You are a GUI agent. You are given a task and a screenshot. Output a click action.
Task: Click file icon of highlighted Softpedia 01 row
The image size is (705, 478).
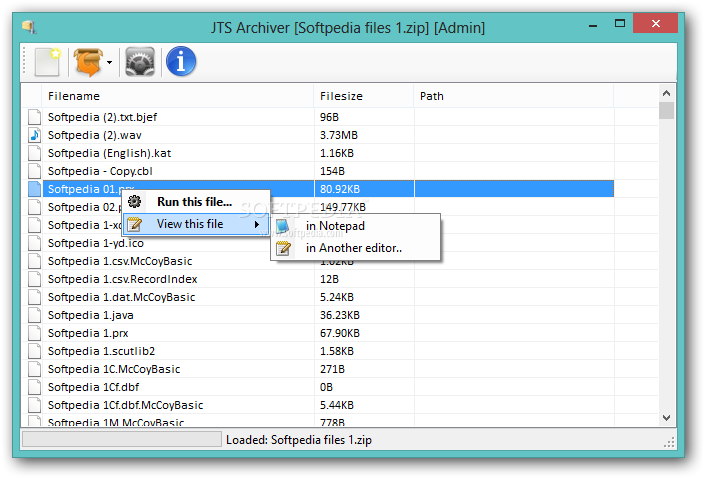[34, 189]
